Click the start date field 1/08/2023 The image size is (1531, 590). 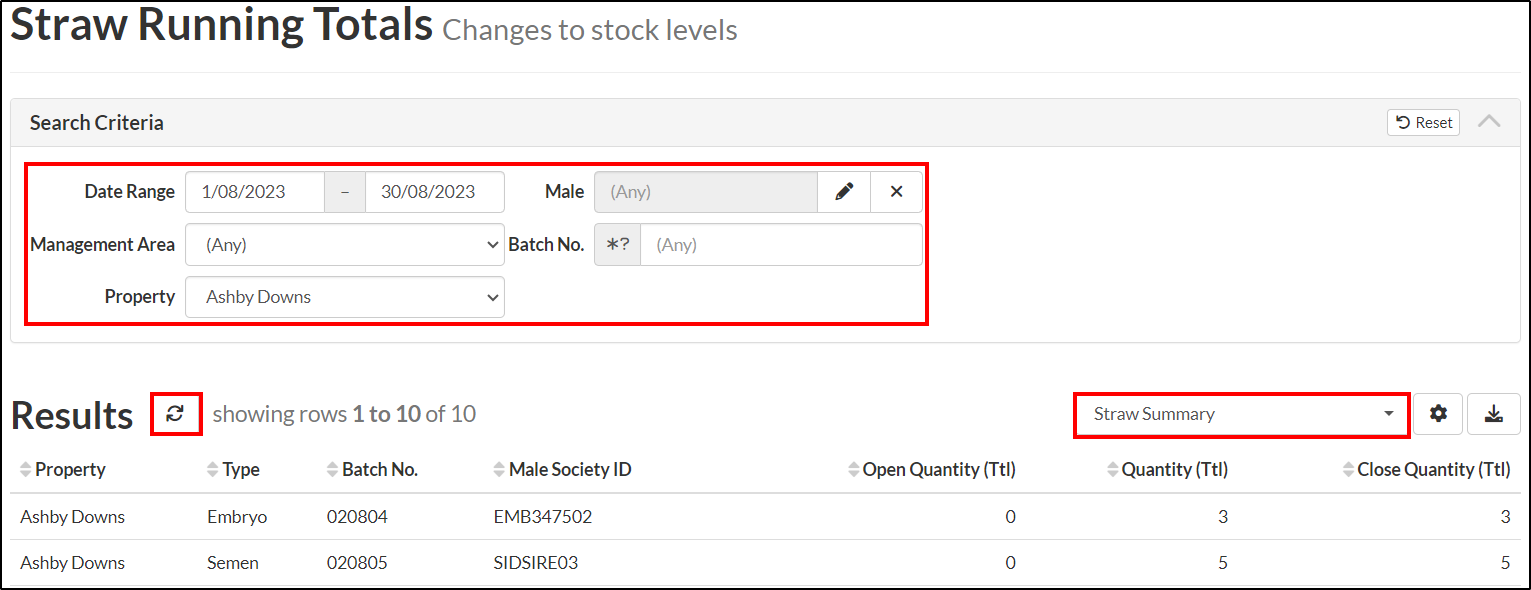[x=255, y=192]
